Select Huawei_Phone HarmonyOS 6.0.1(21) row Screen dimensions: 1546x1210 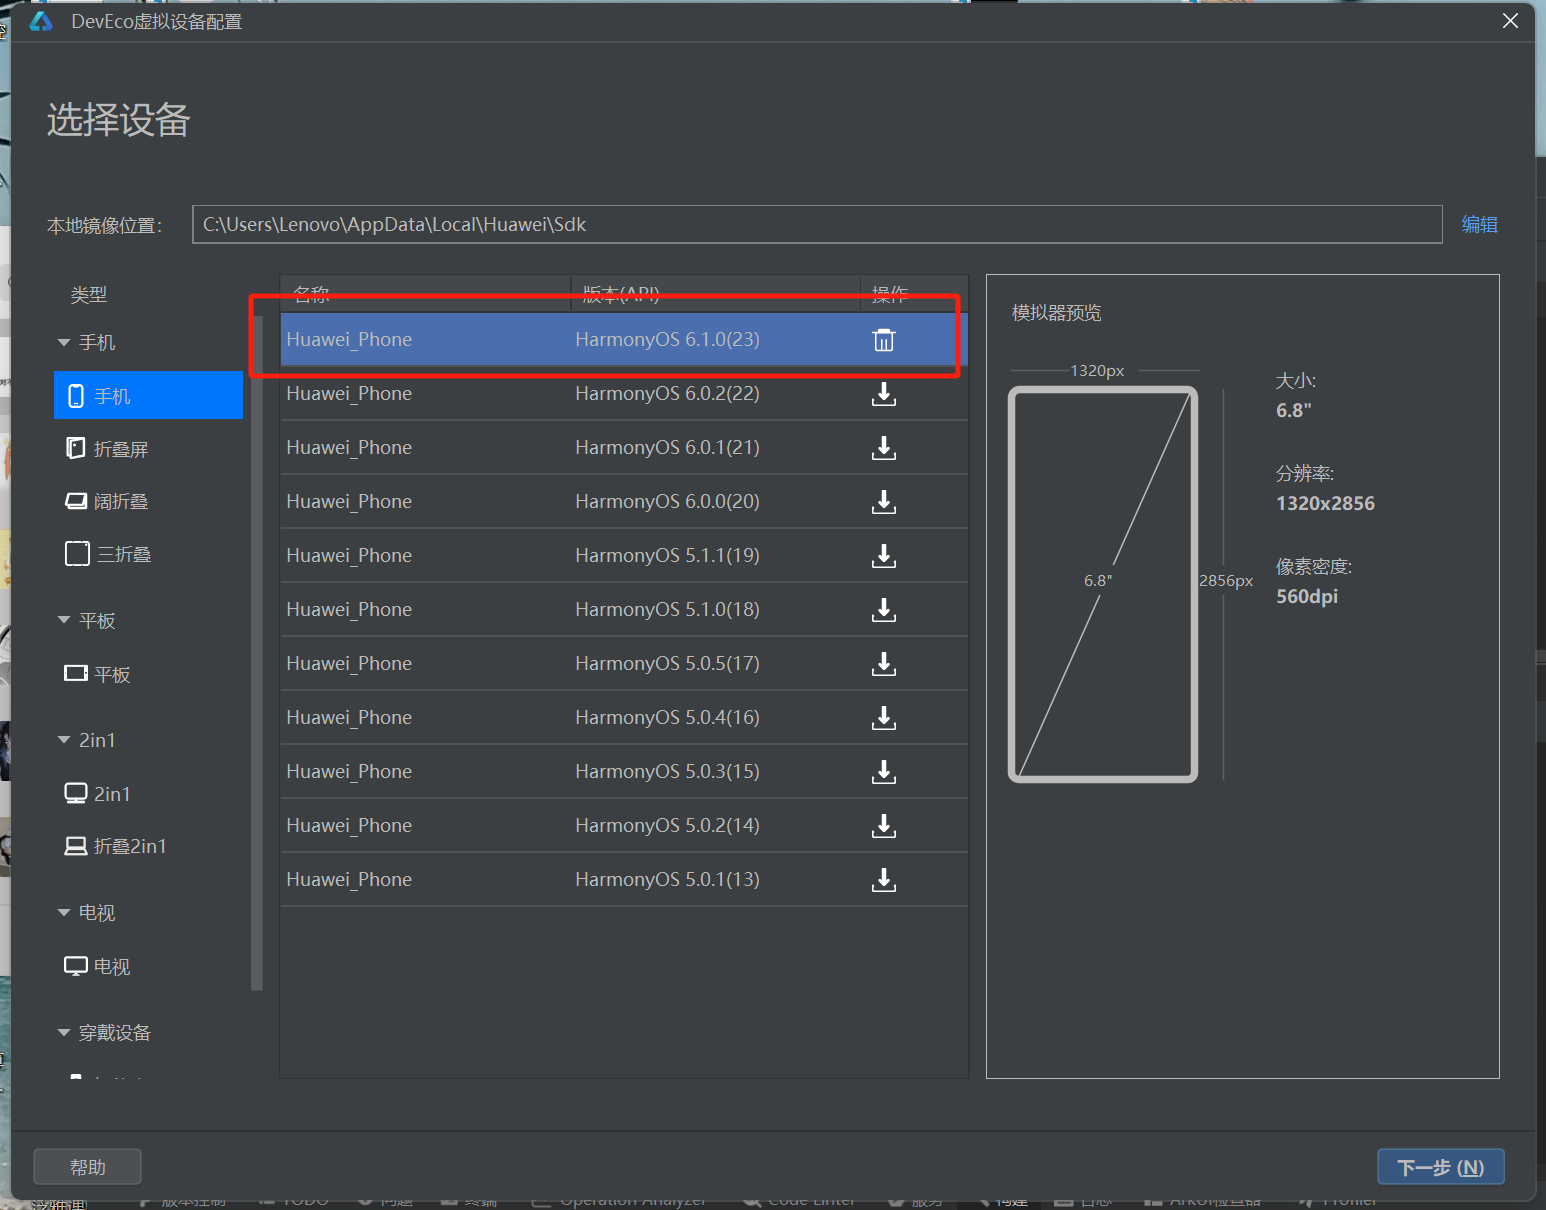click(624, 448)
